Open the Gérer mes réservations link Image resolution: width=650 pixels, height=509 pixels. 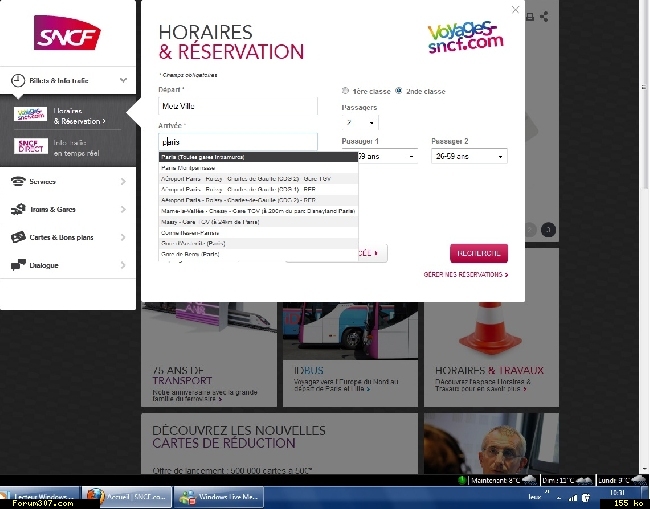coord(465,274)
